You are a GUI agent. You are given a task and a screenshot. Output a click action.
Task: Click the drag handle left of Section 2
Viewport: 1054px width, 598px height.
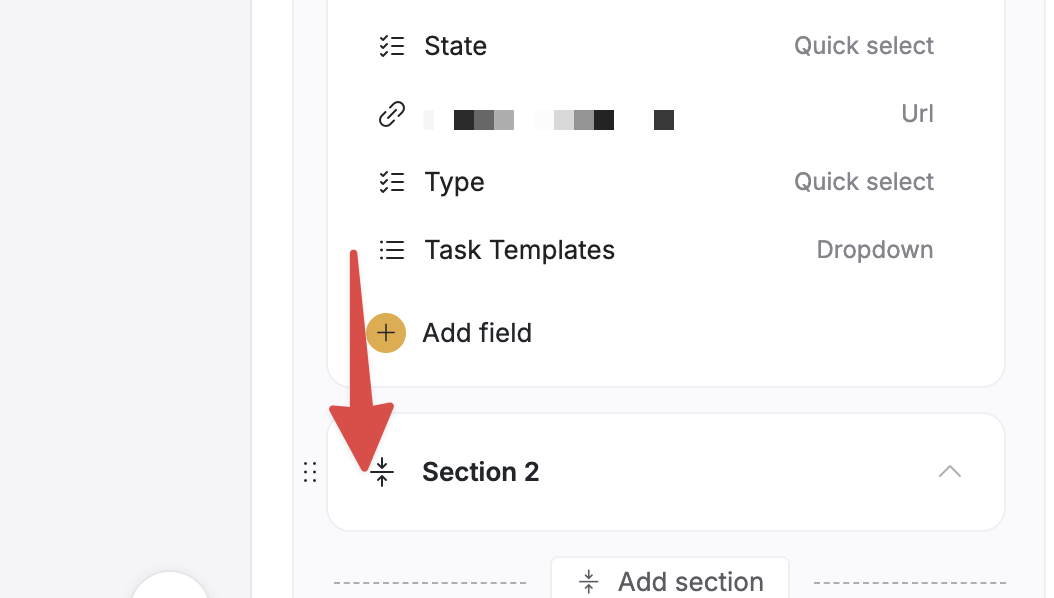pos(310,472)
